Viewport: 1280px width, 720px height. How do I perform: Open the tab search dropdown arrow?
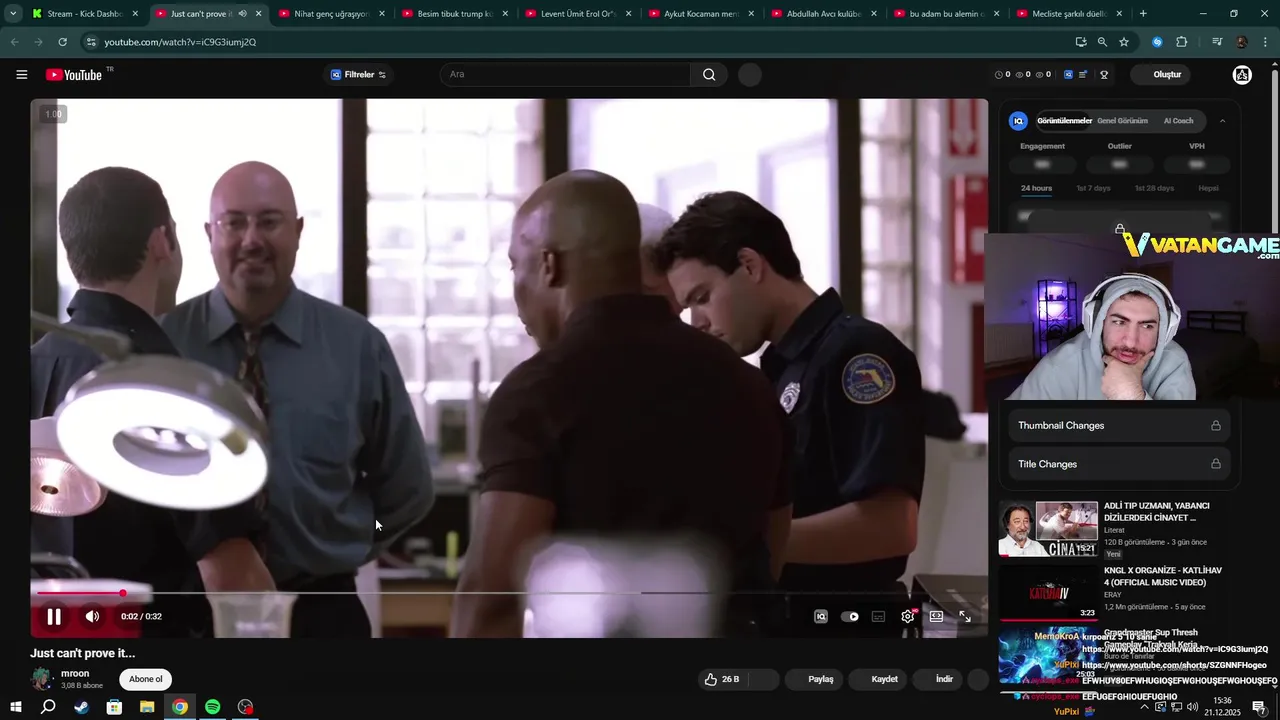point(13,14)
